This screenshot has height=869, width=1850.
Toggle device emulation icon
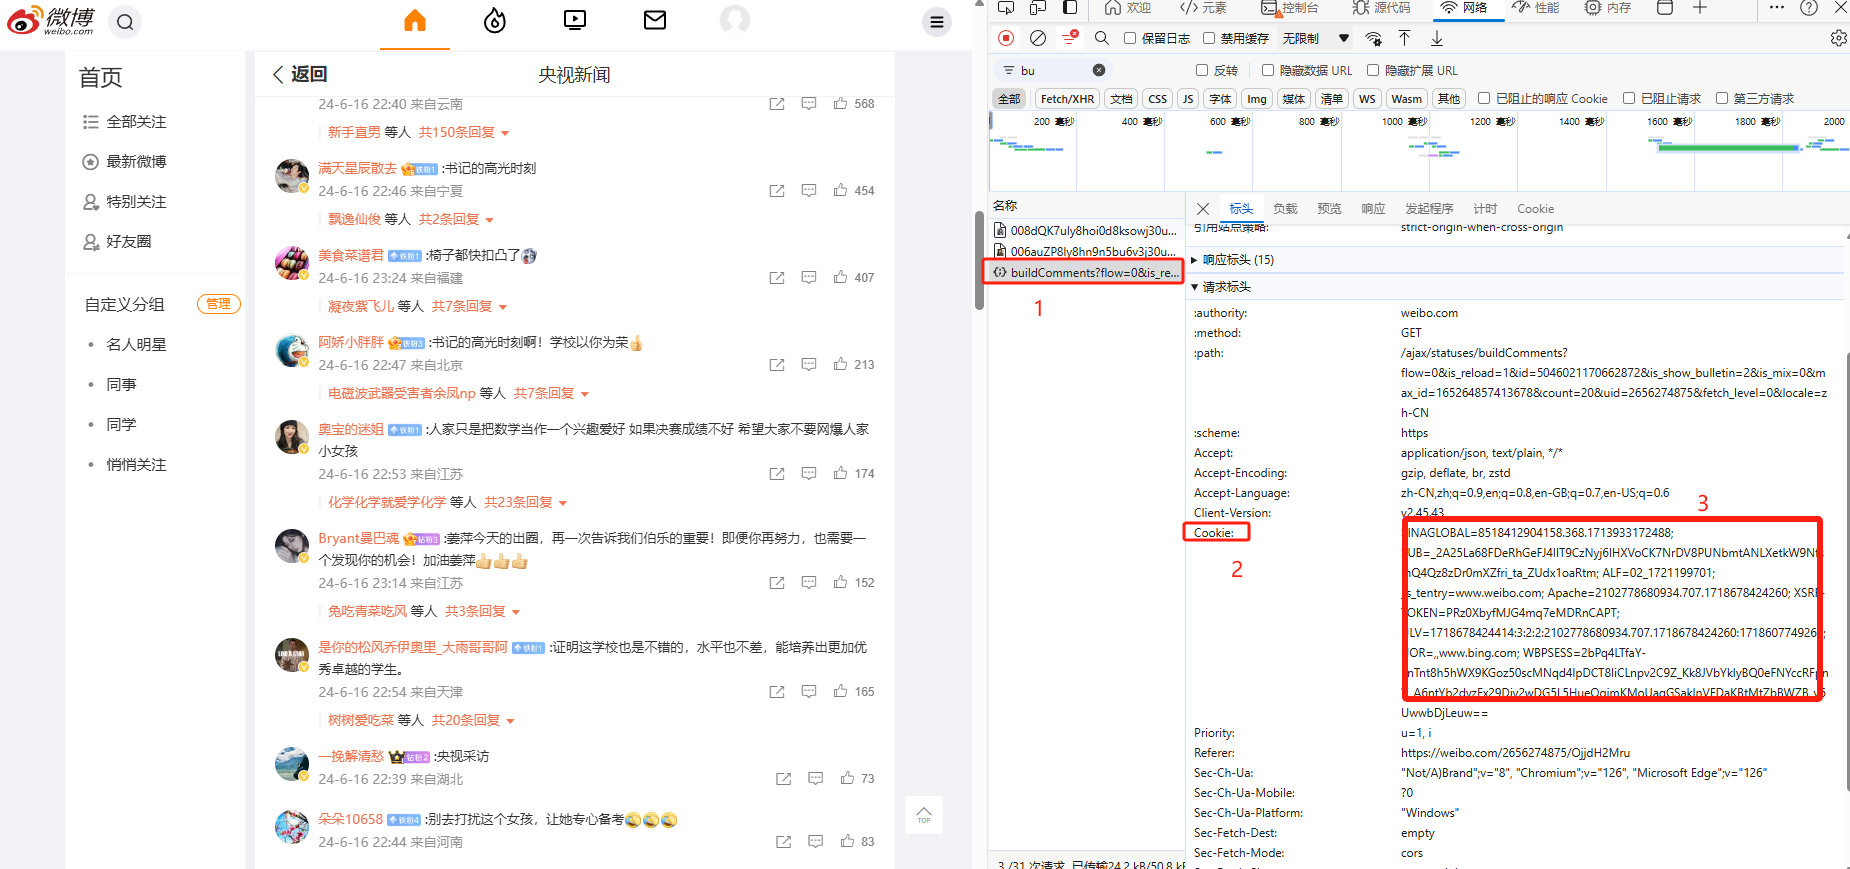1038,8
